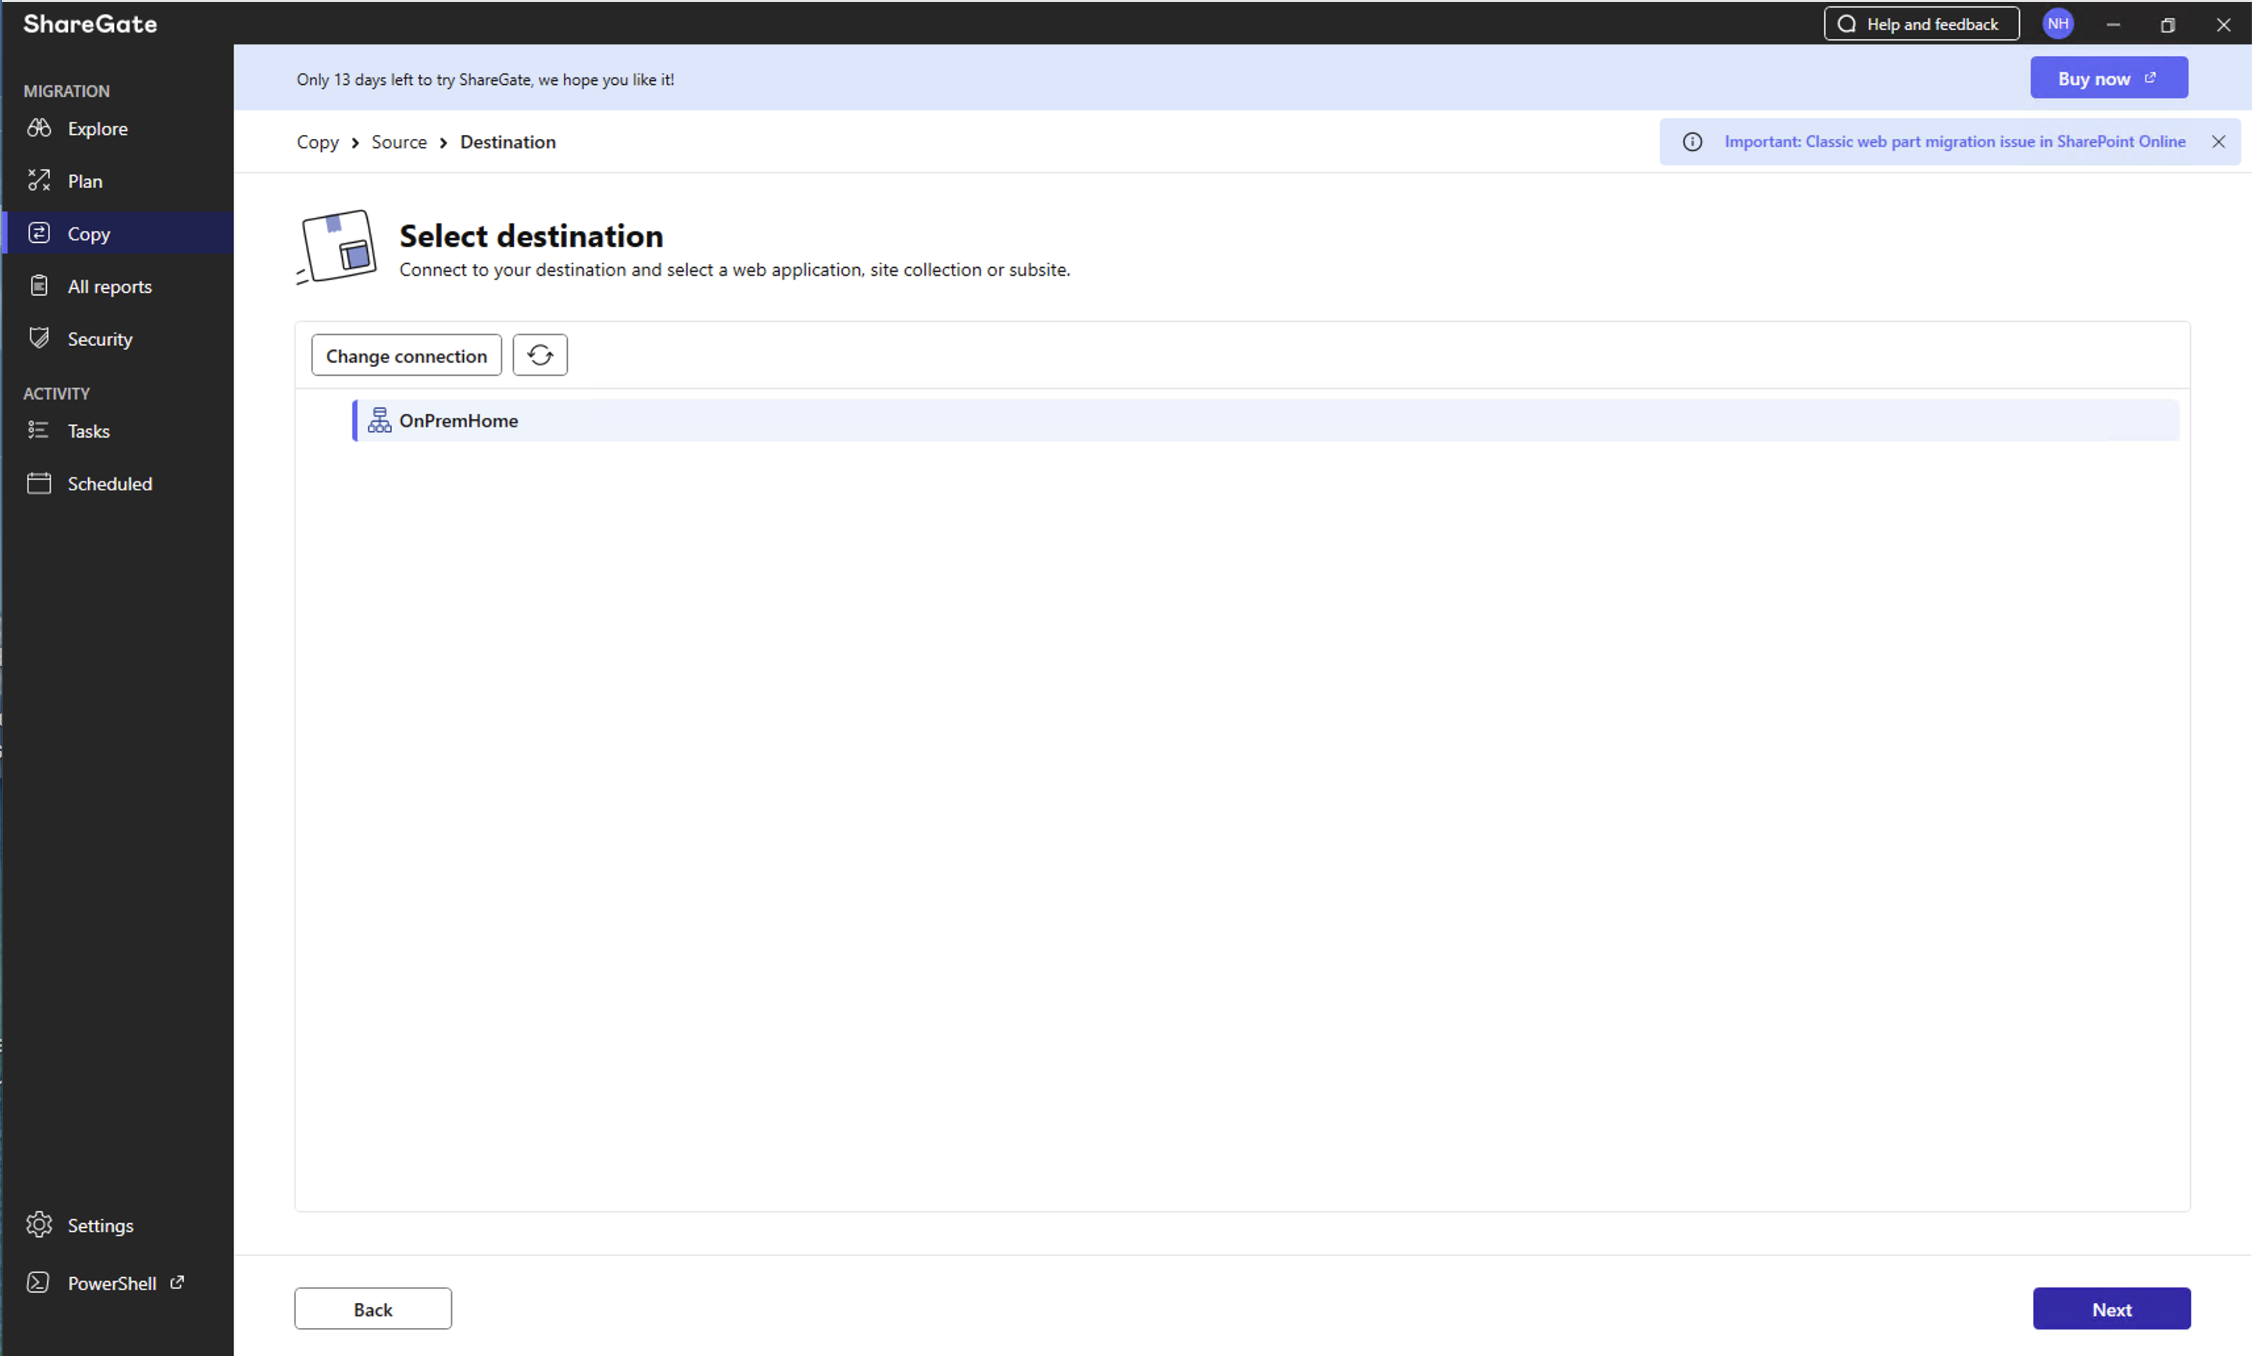This screenshot has width=2252, height=1356.
Task: Click the ShareGate logo
Action: click(90, 24)
